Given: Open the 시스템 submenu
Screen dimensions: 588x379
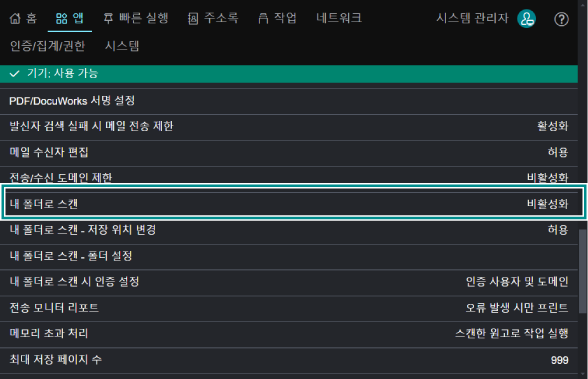Looking at the screenshot, I should coord(122,46).
